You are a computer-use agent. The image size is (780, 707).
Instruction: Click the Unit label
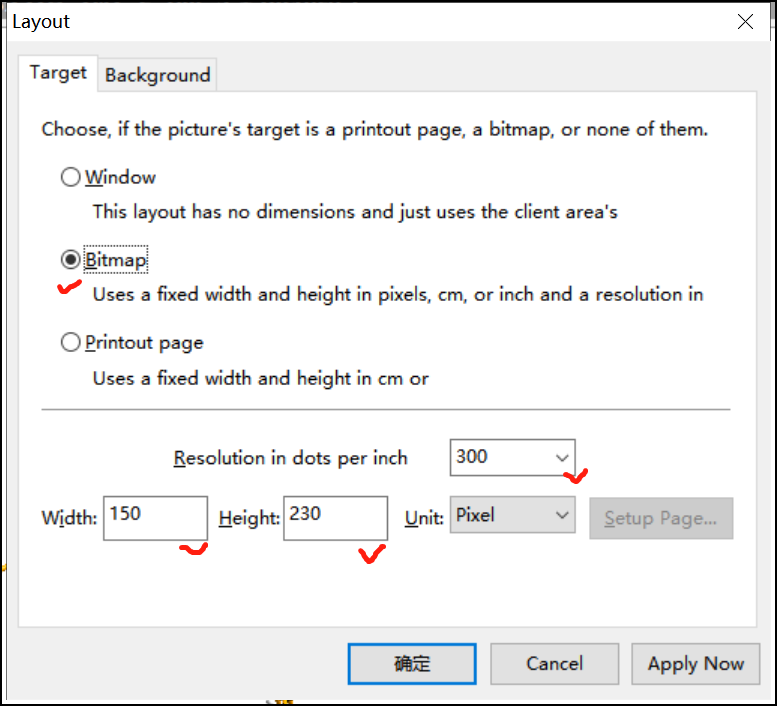[x=424, y=518]
